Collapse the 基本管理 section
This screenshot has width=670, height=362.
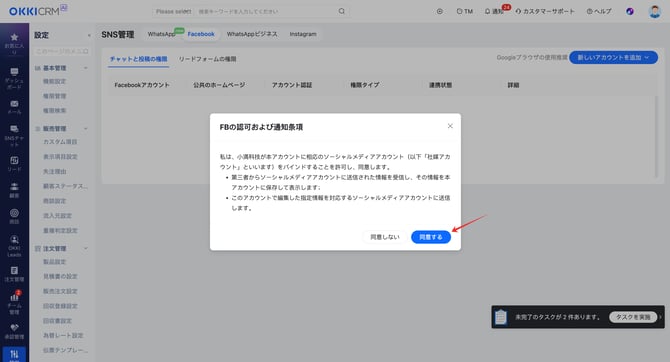pyautogui.click(x=86, y=68)
